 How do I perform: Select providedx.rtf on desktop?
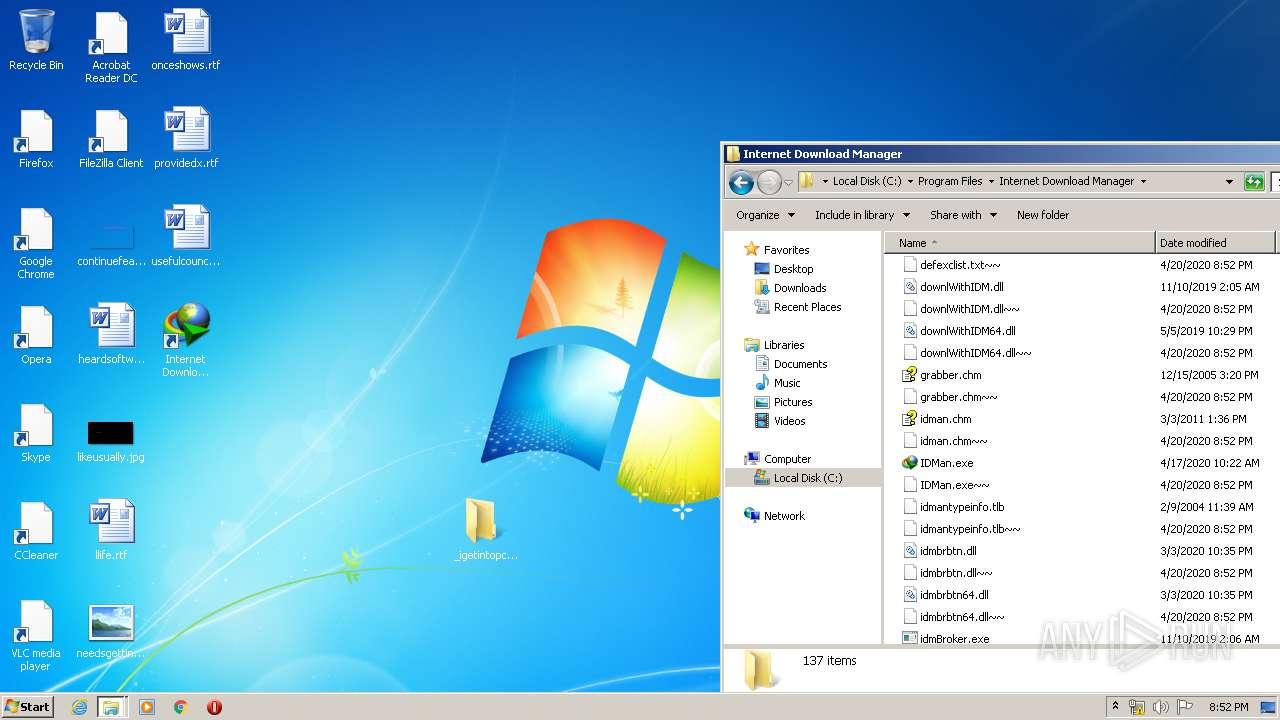pyautogui.click(x=186, y=138)
